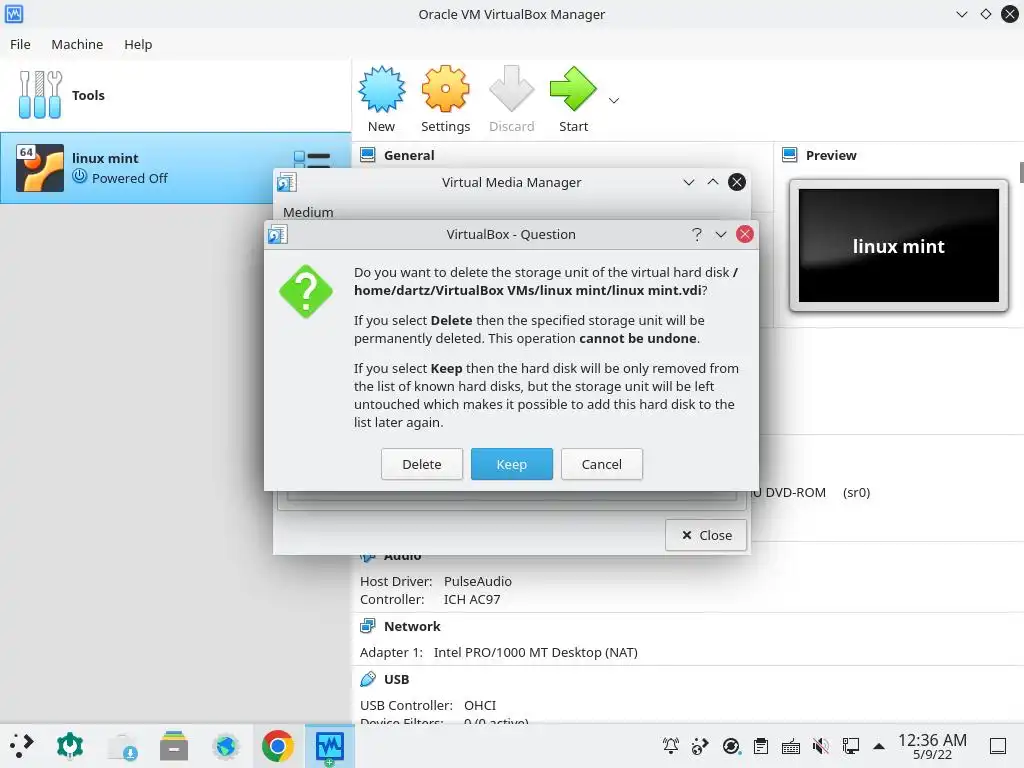Open the File menu
1024x768 pixels.
[20, 44]
